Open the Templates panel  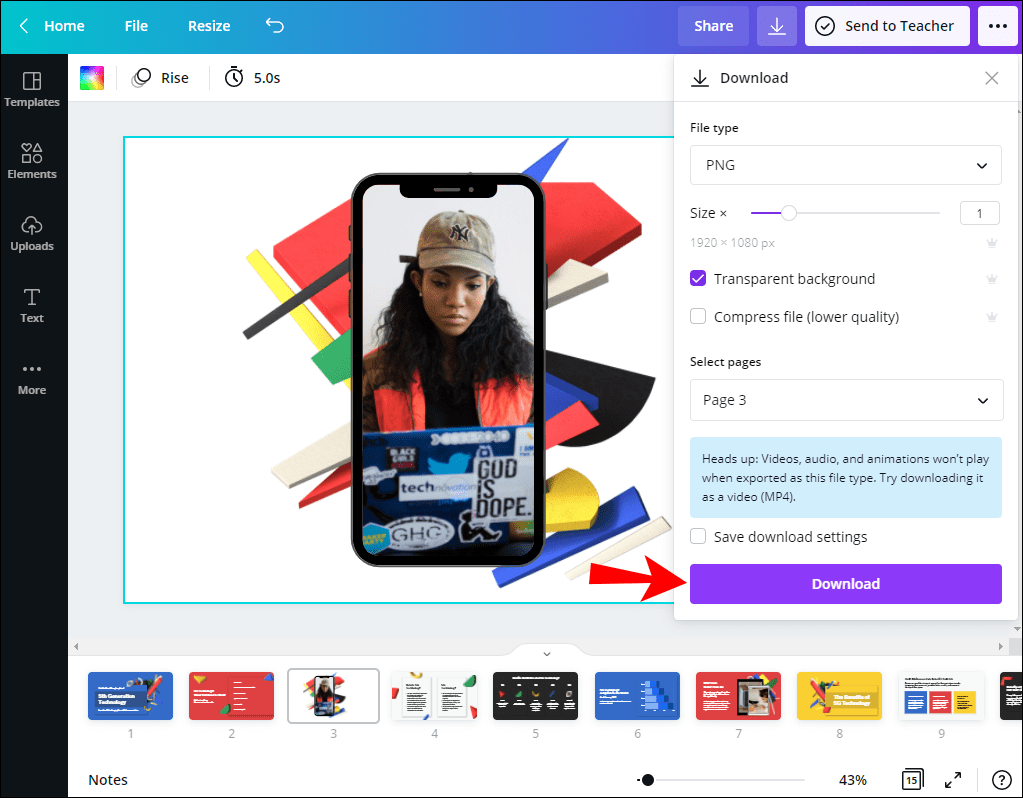(32, 90)
